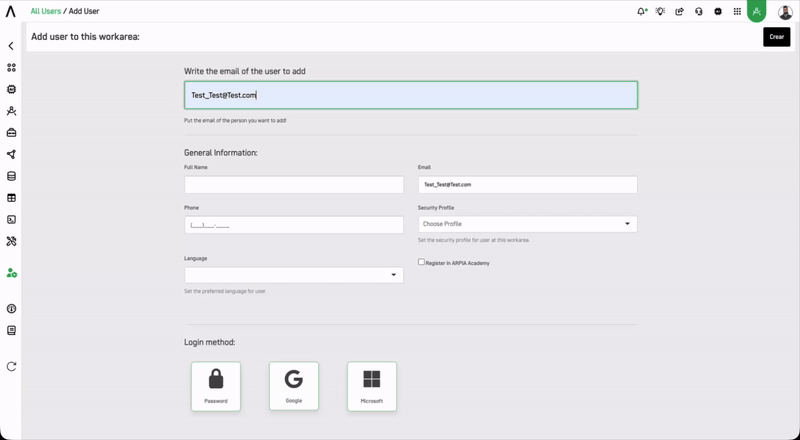Open the green user settings sidebar icon
The width and height of the screenshot is (800, 440).
coord(12,273)
